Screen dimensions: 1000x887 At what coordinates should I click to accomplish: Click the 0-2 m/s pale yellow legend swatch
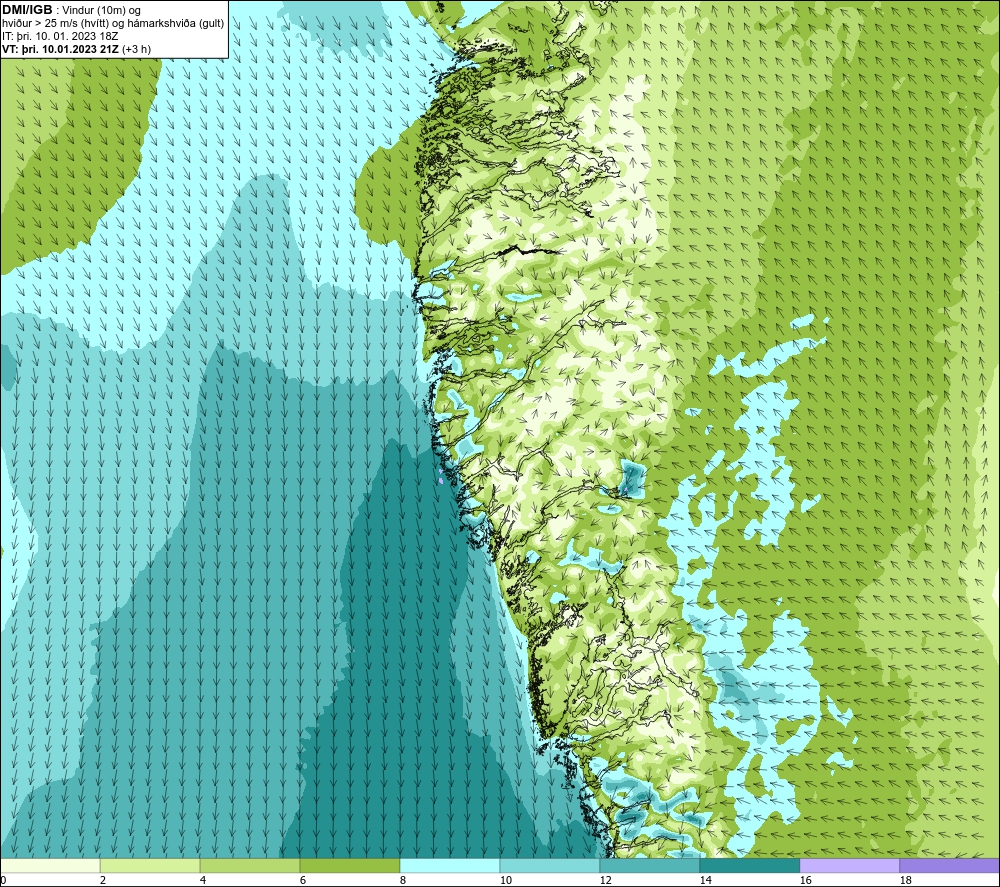coord(50,865)
